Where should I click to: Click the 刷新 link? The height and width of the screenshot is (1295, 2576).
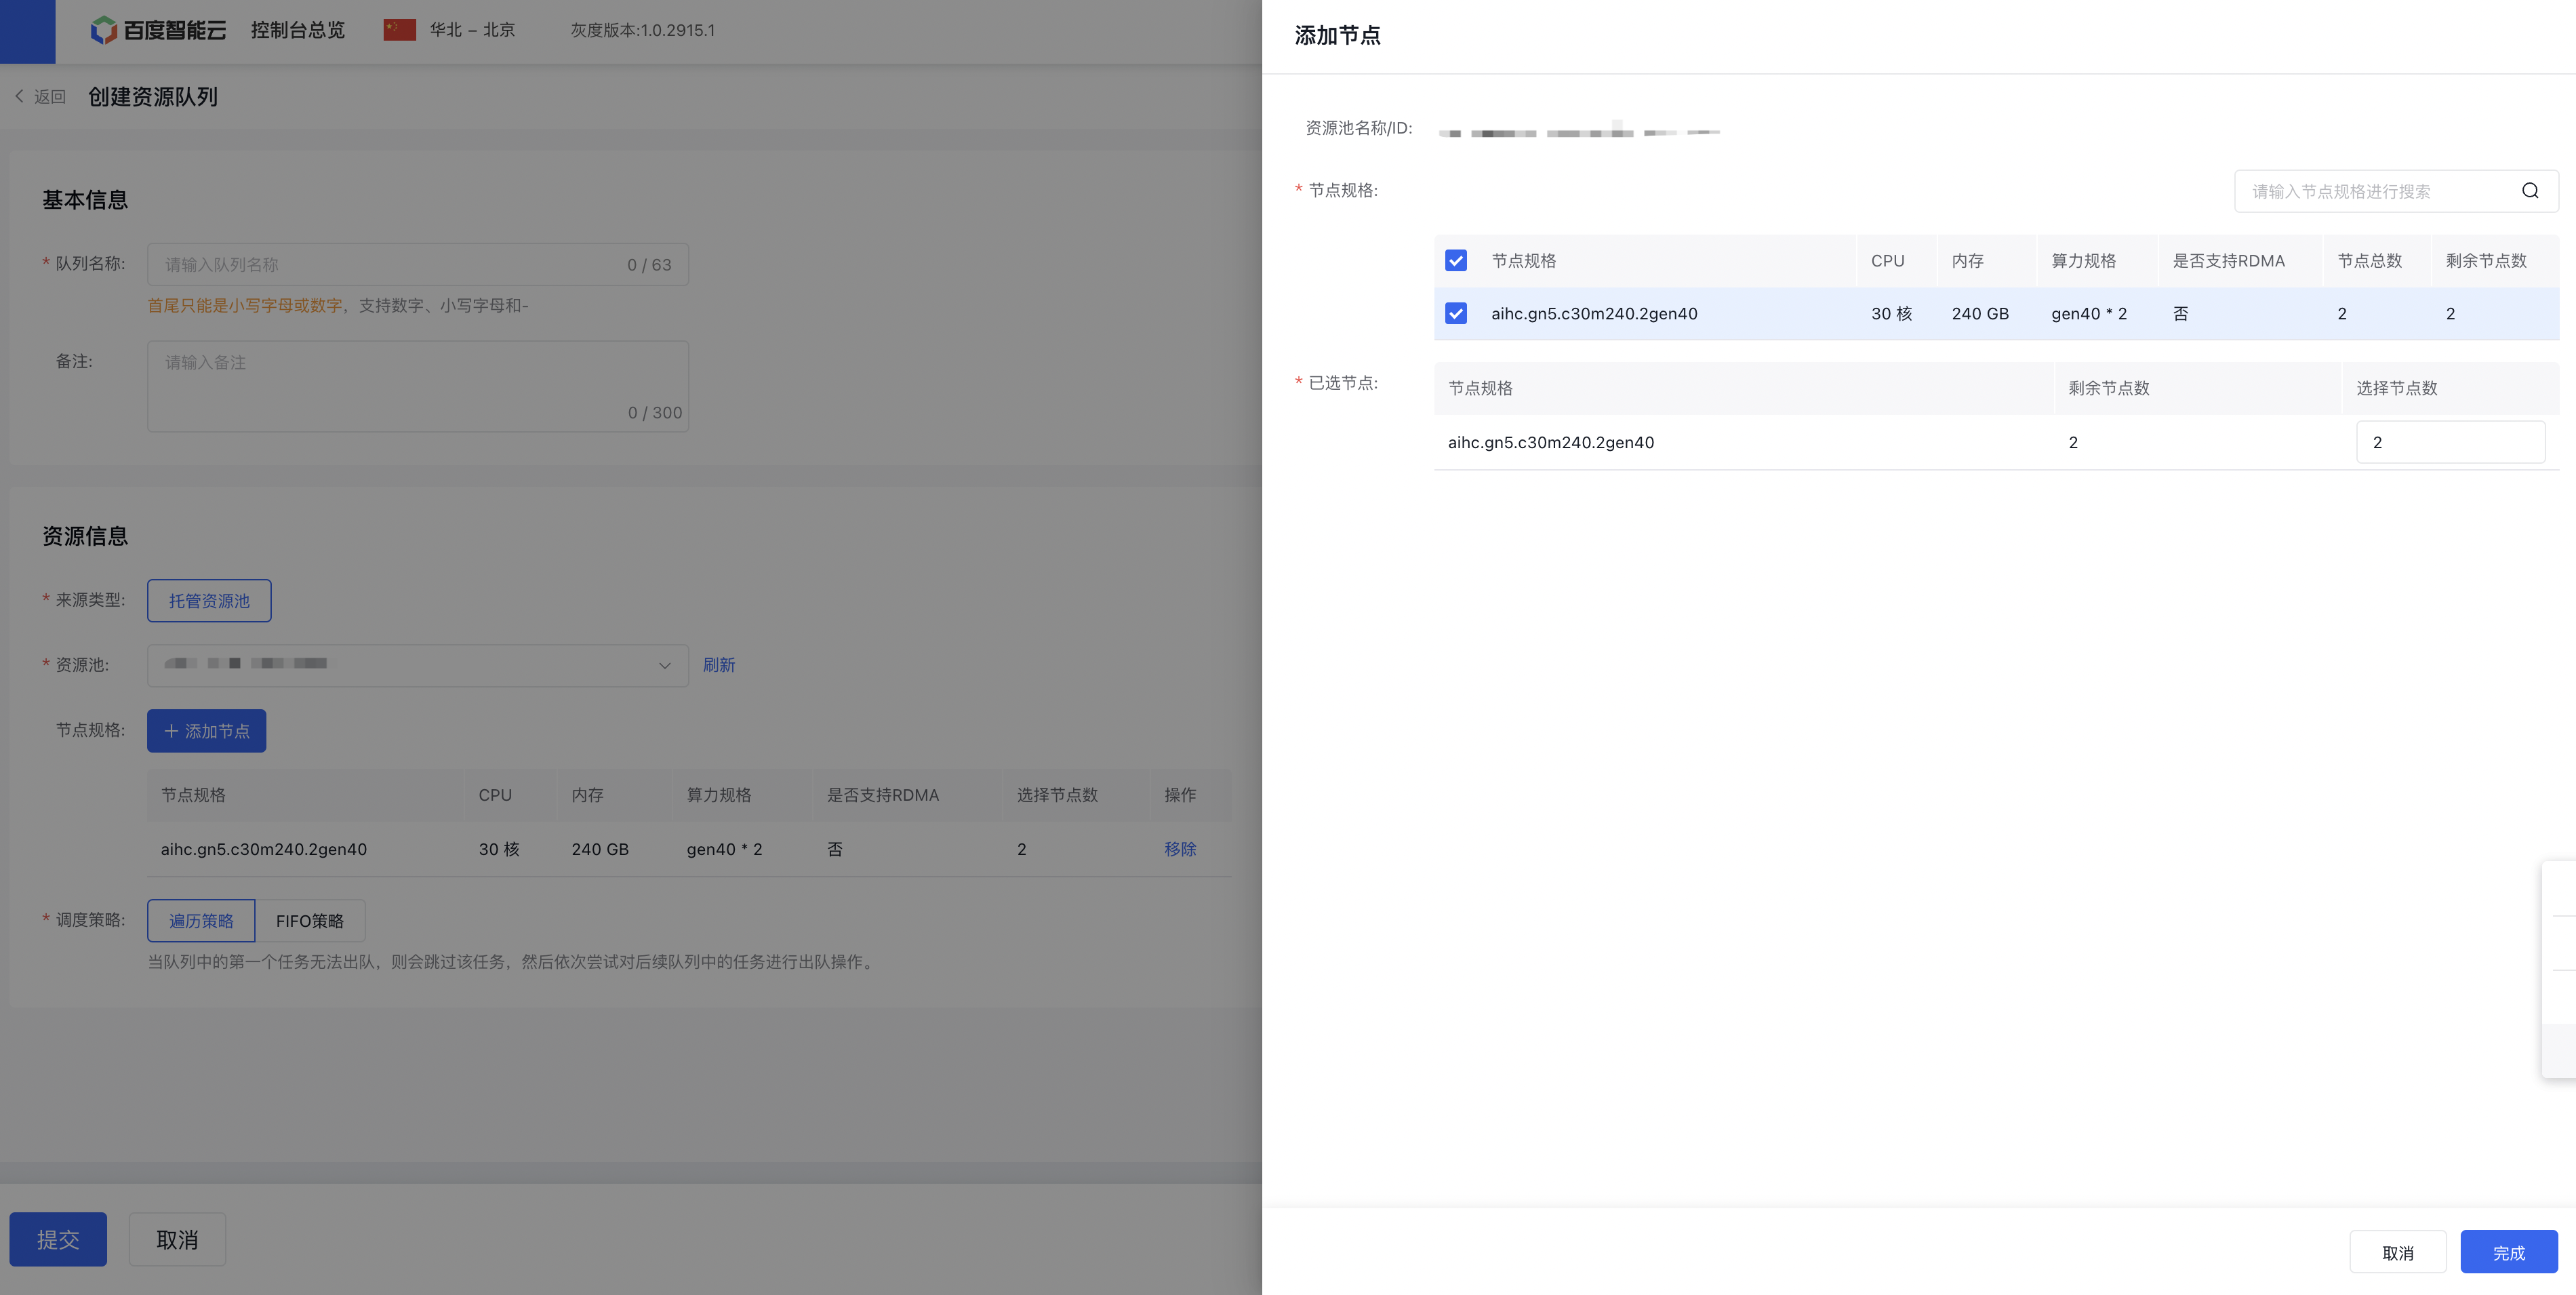(719, 665)
